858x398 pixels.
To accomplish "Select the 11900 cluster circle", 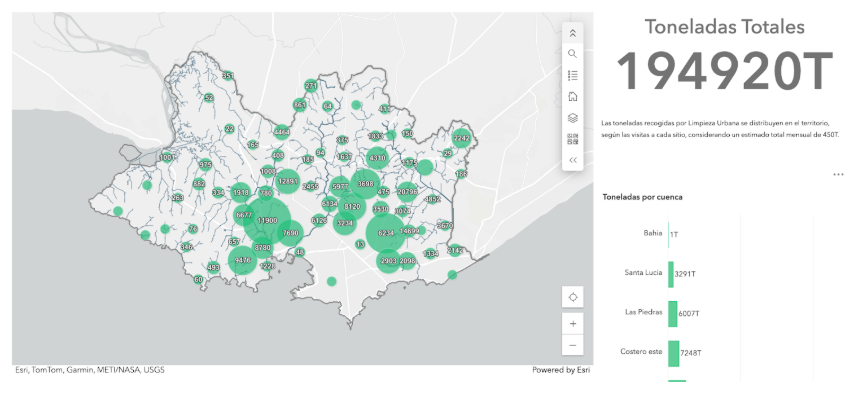I will [x=267, y=221].
